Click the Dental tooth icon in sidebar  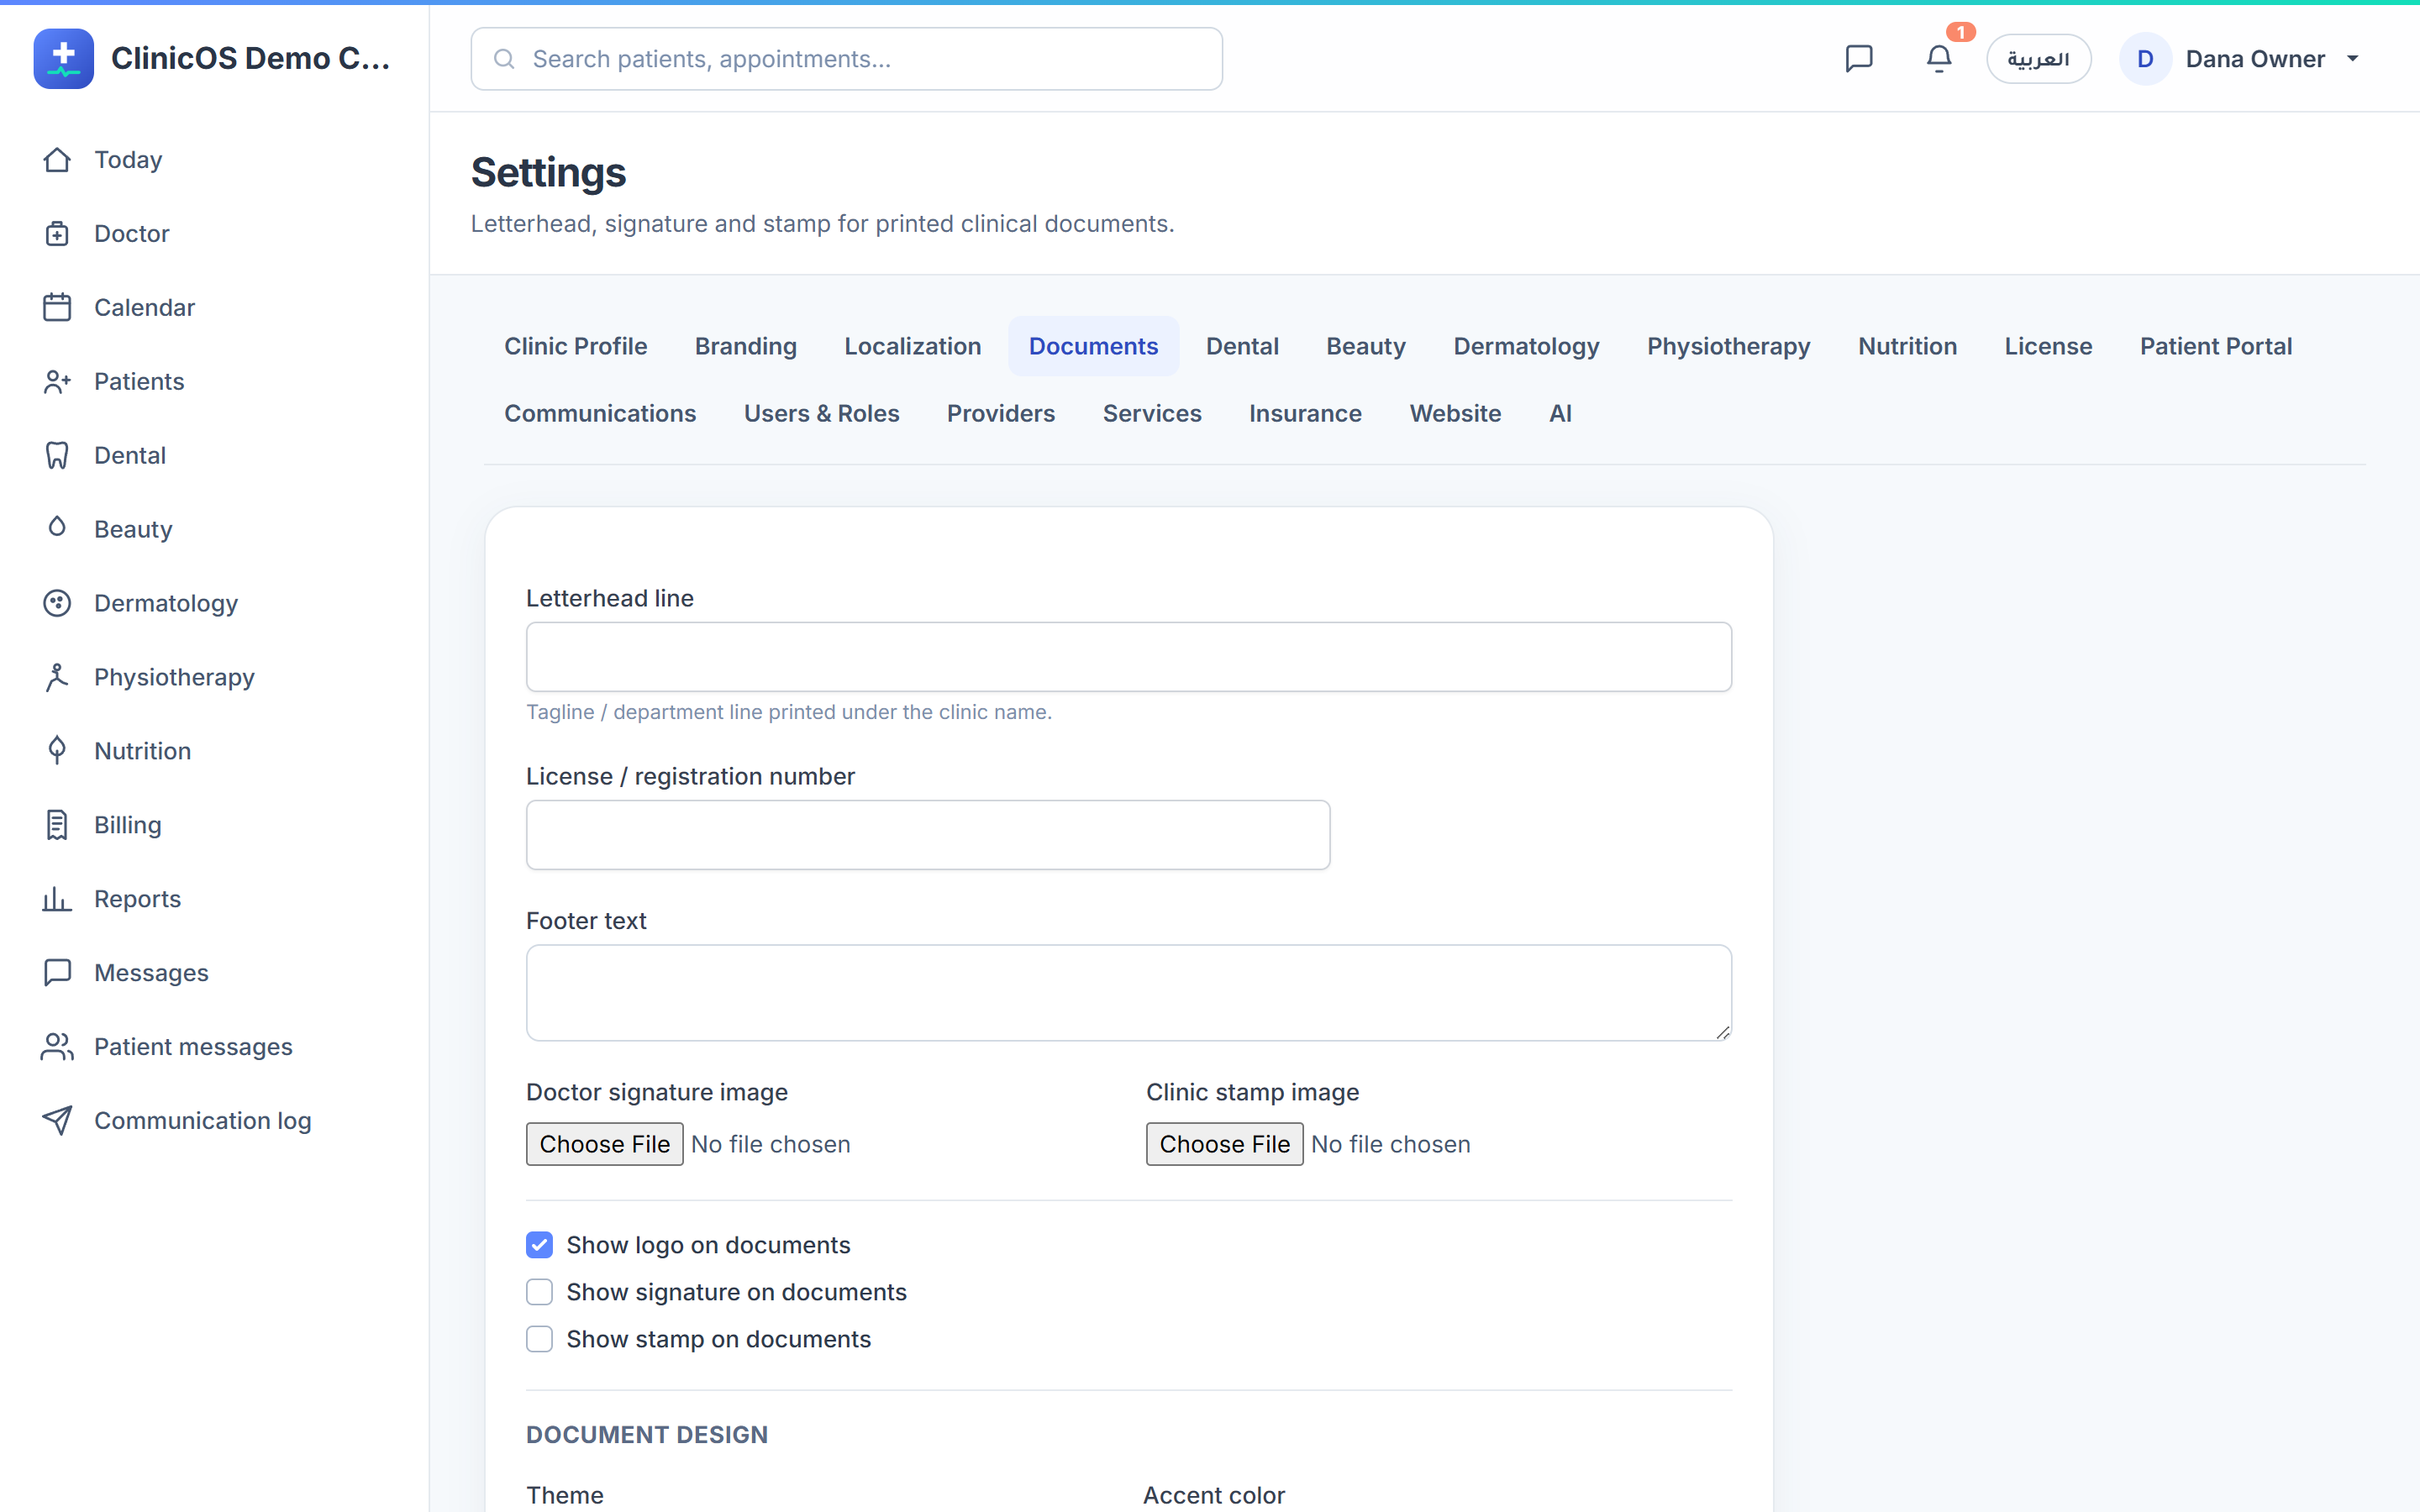click(57, 455)
